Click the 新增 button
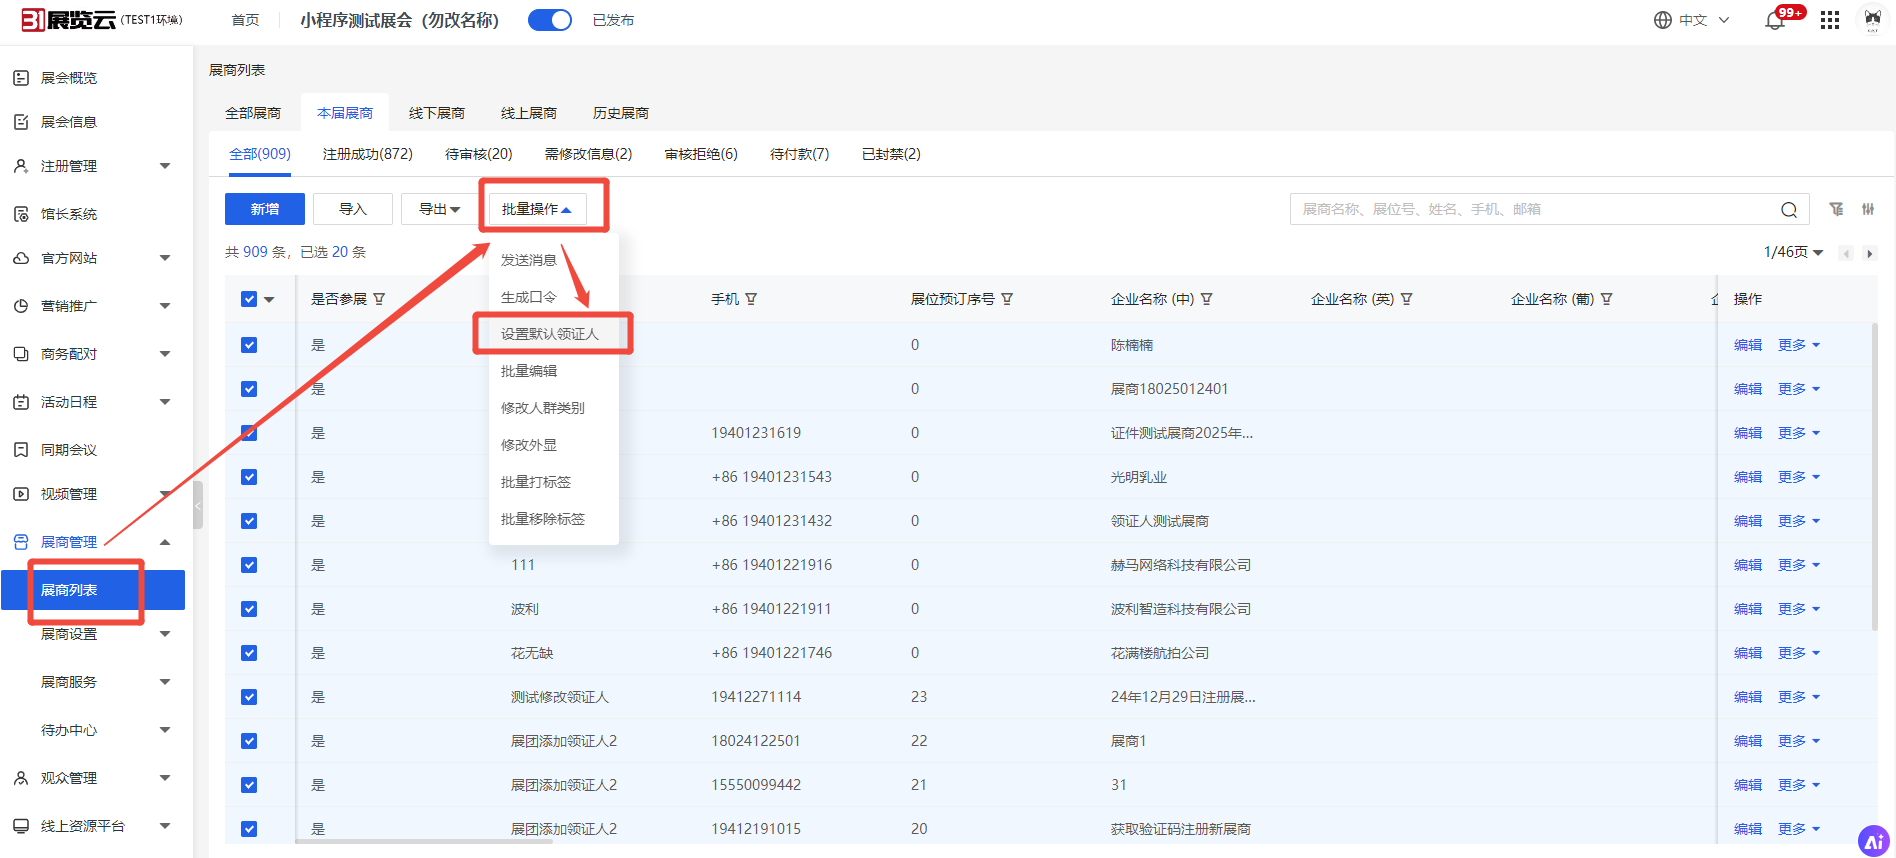This screenshot has height=858, width=1896. [x=265, y=209]
